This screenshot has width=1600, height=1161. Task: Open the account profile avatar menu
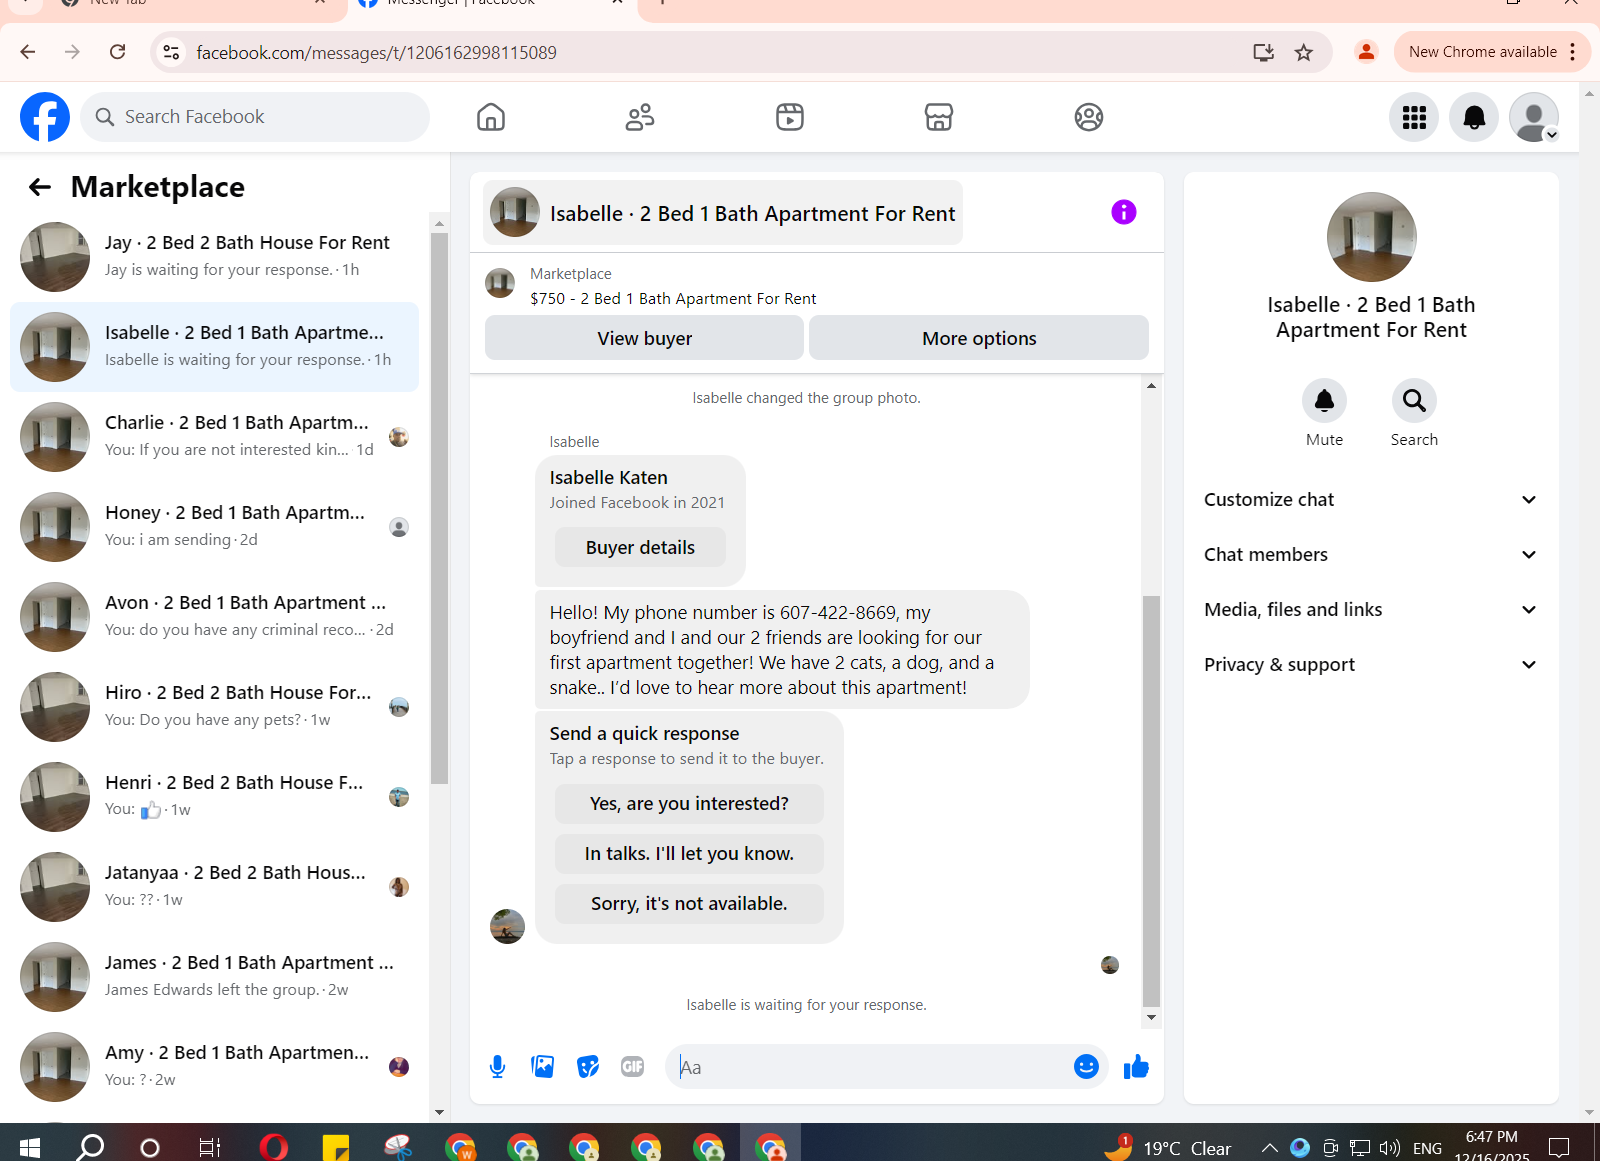click(x=1534, y=117)
